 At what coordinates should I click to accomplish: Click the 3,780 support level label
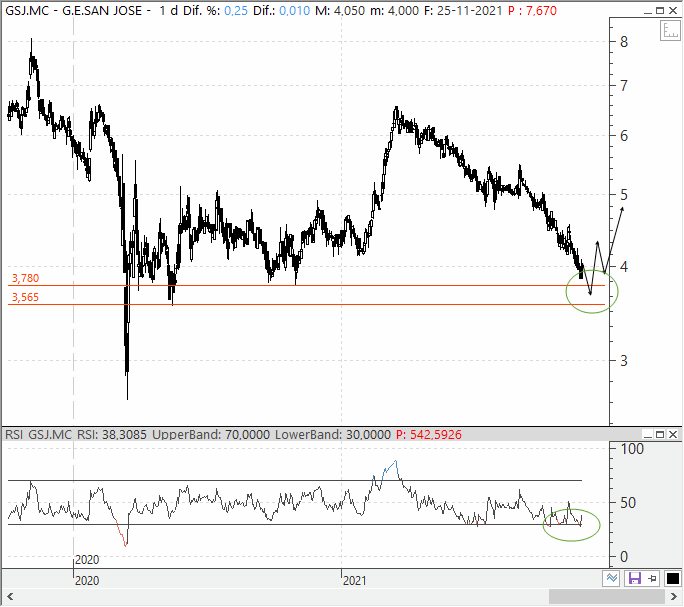pos(25,278)
